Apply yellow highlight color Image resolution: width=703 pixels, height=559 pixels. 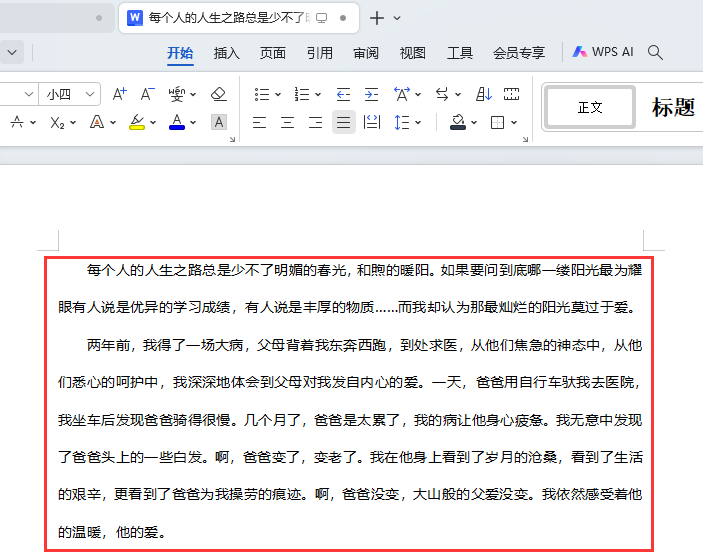(x=137, y=122)
